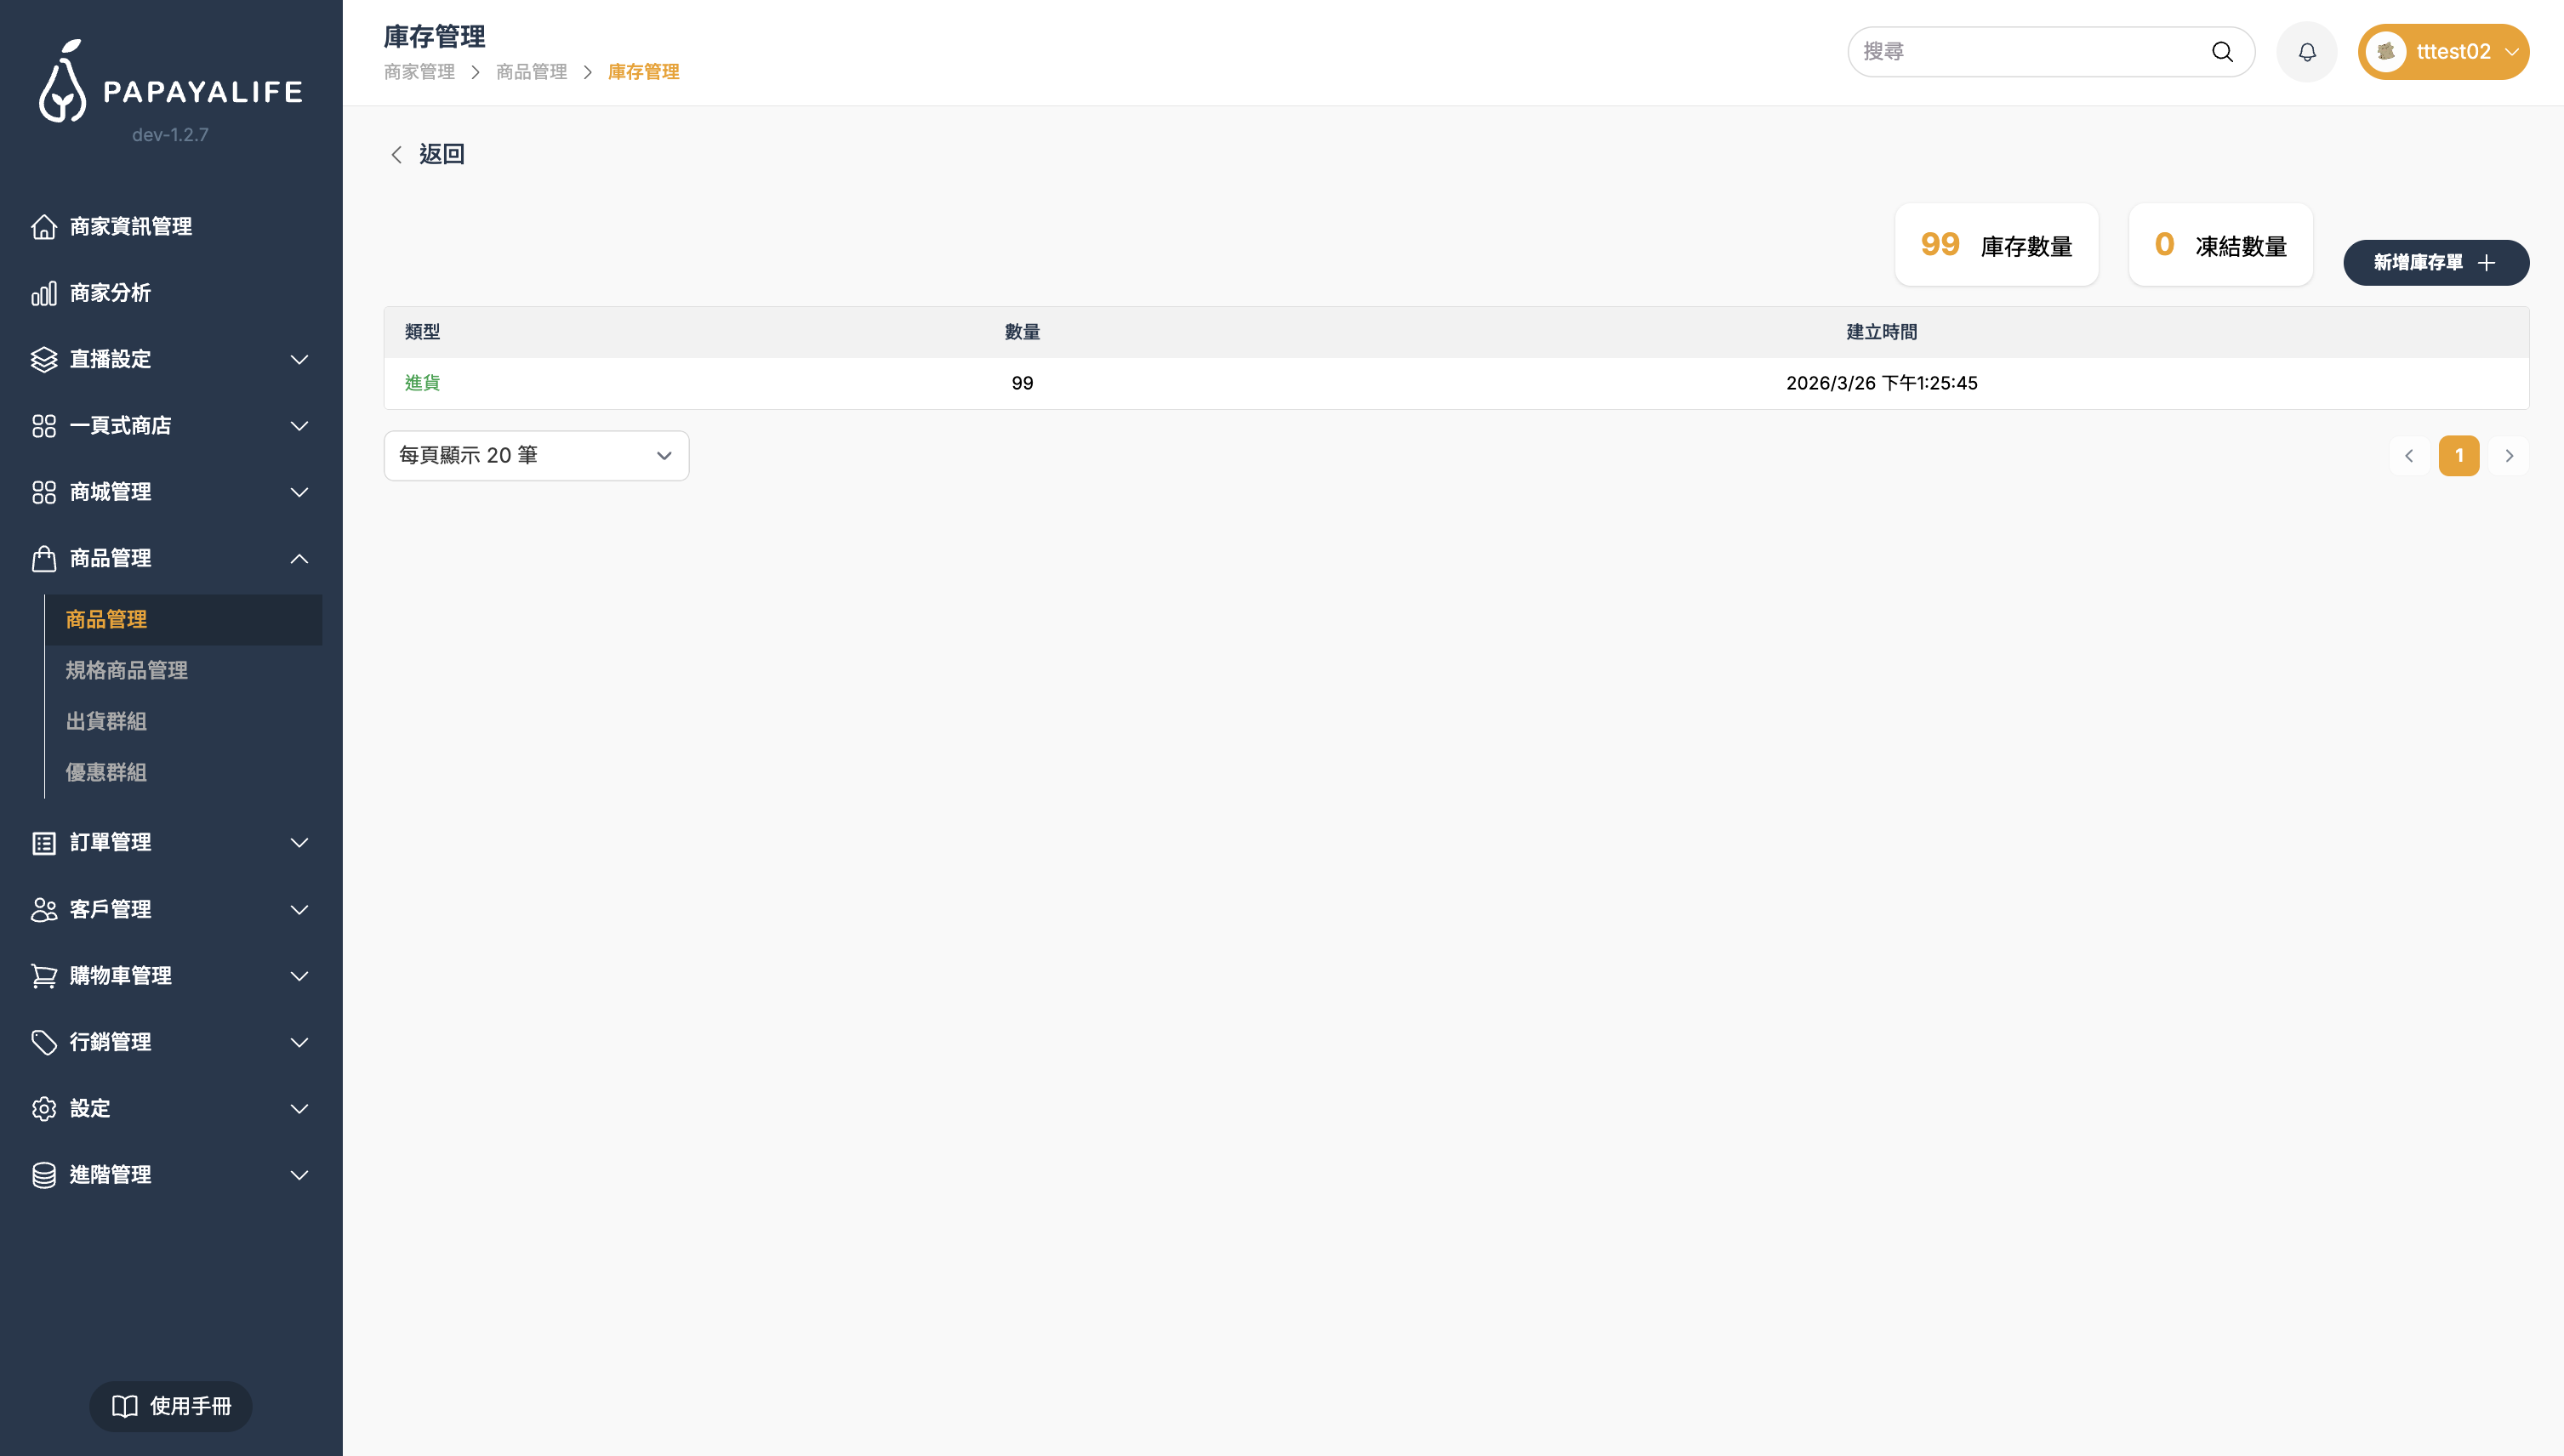Viewport: 2564px width, 1456px height.
Task: Open the 每頁顯示 20 筆 dropdown
Action: coord(536,456)
